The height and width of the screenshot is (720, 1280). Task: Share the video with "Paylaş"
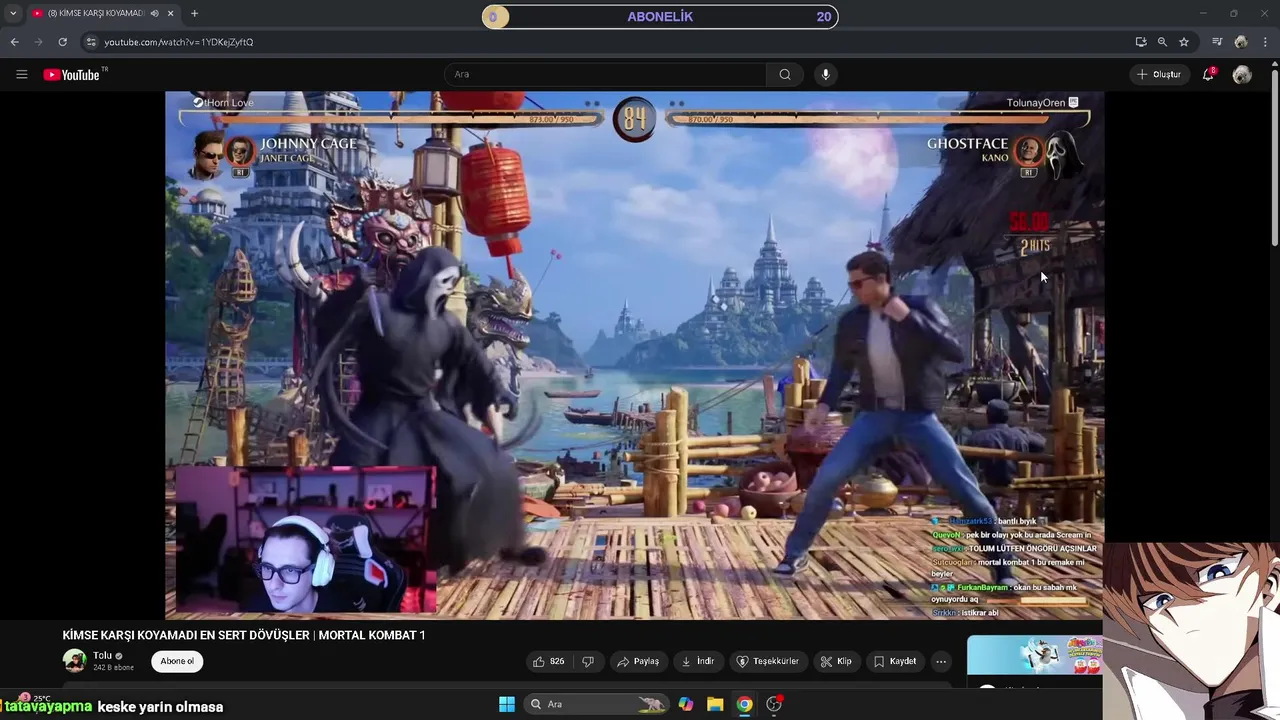638,661
